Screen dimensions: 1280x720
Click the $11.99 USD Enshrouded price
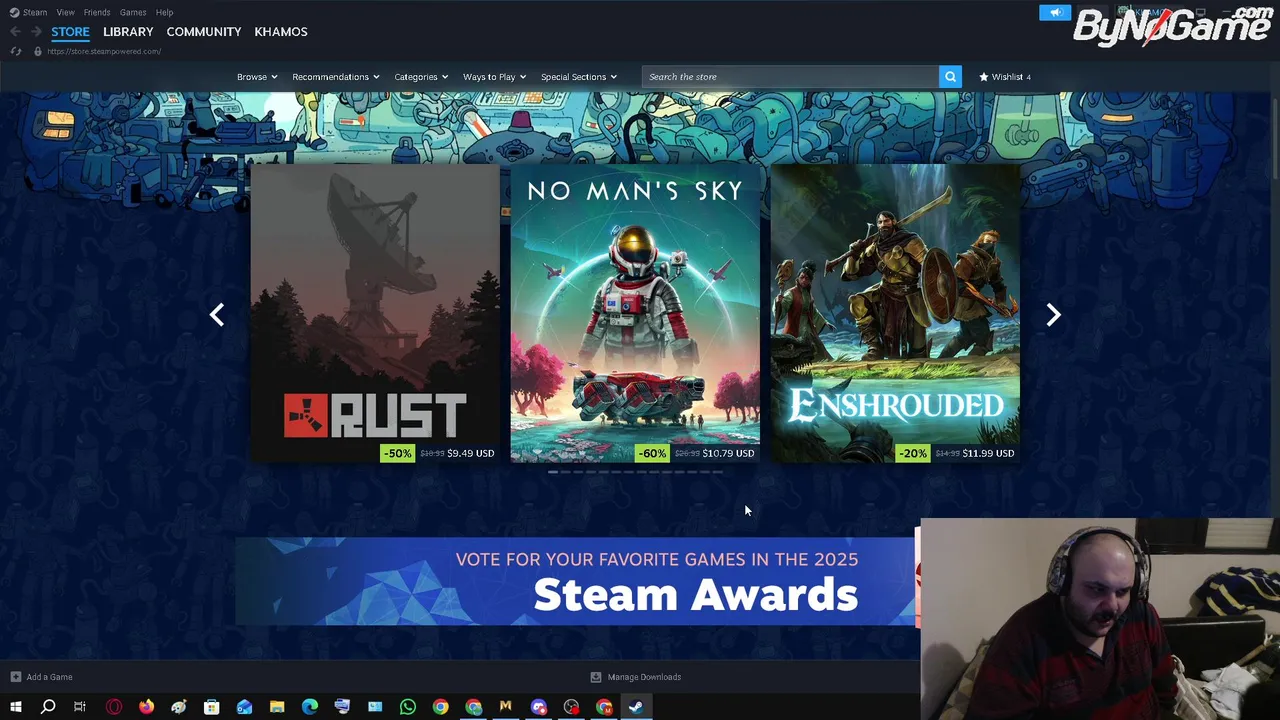[989, 453]
